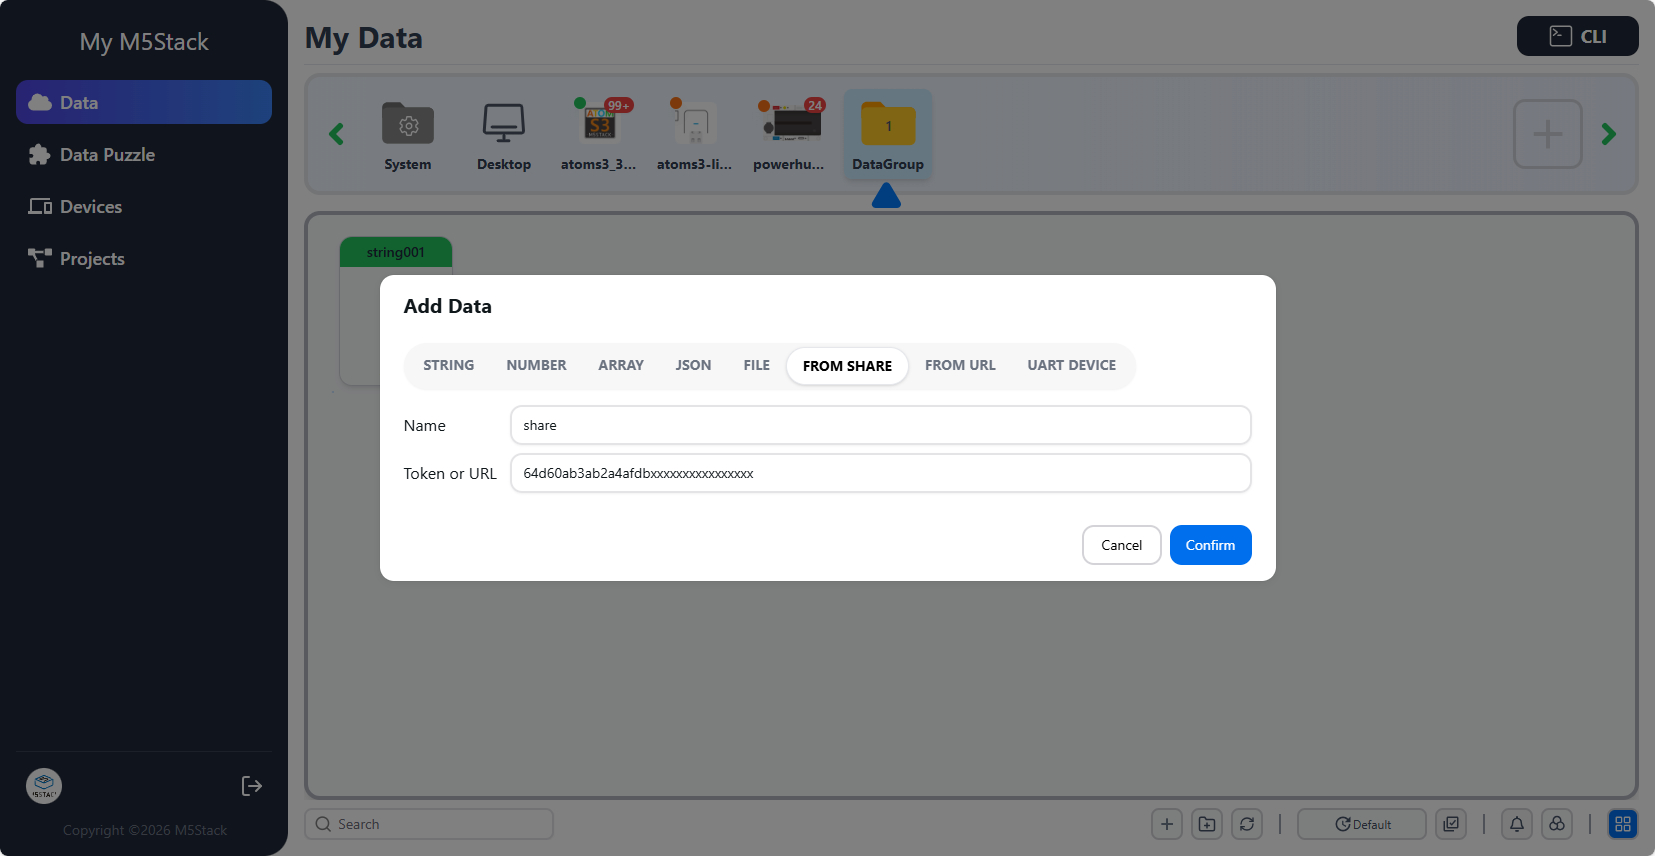Click the refresh icon in bottom toolbar

coord(1246,824)
